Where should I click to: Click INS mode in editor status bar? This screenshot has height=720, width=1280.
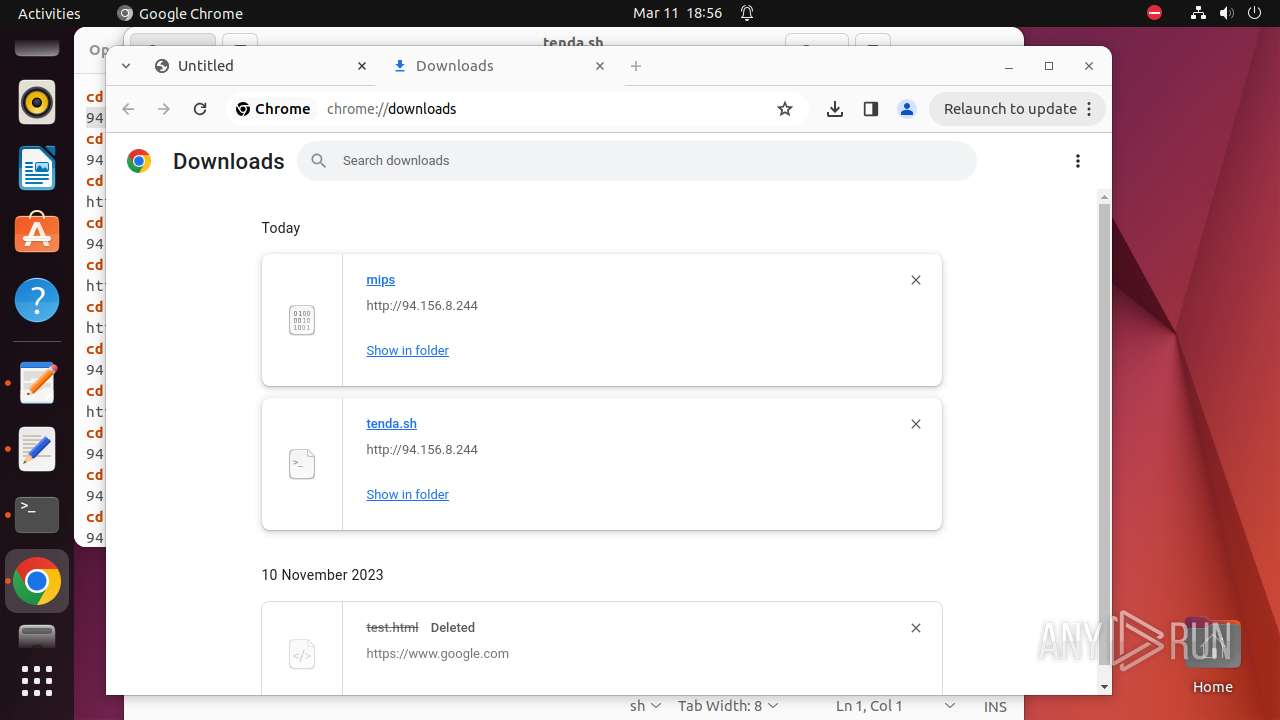[x=995, y=706]
